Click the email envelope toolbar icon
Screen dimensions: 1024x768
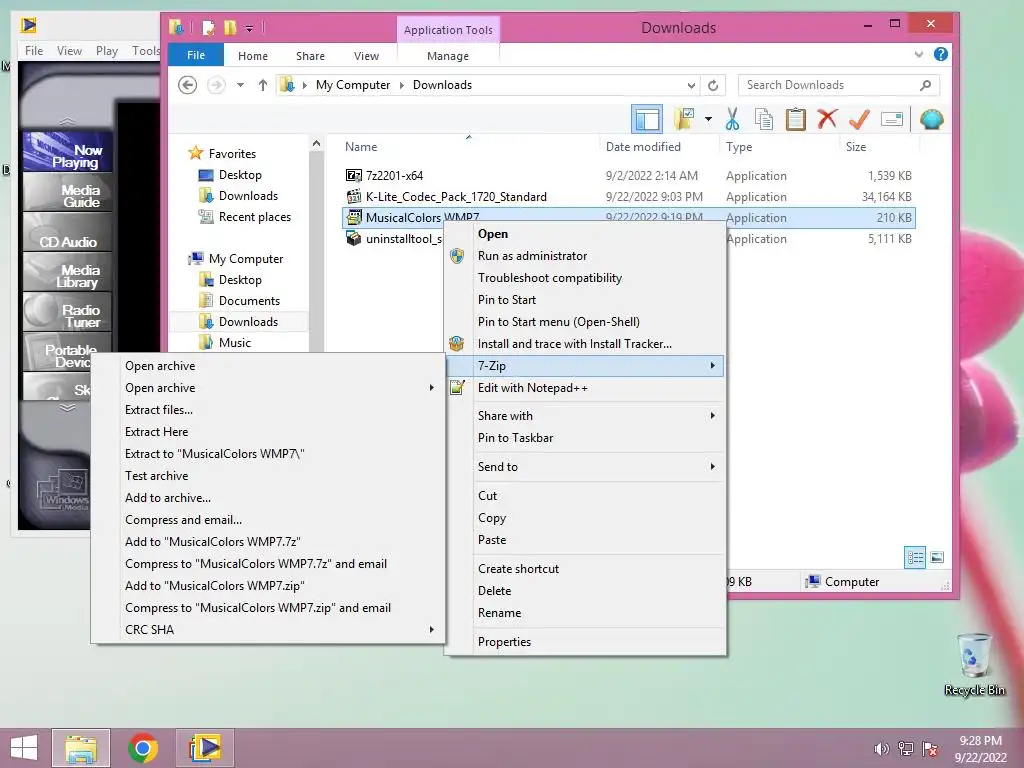click(x=891, y=119)
